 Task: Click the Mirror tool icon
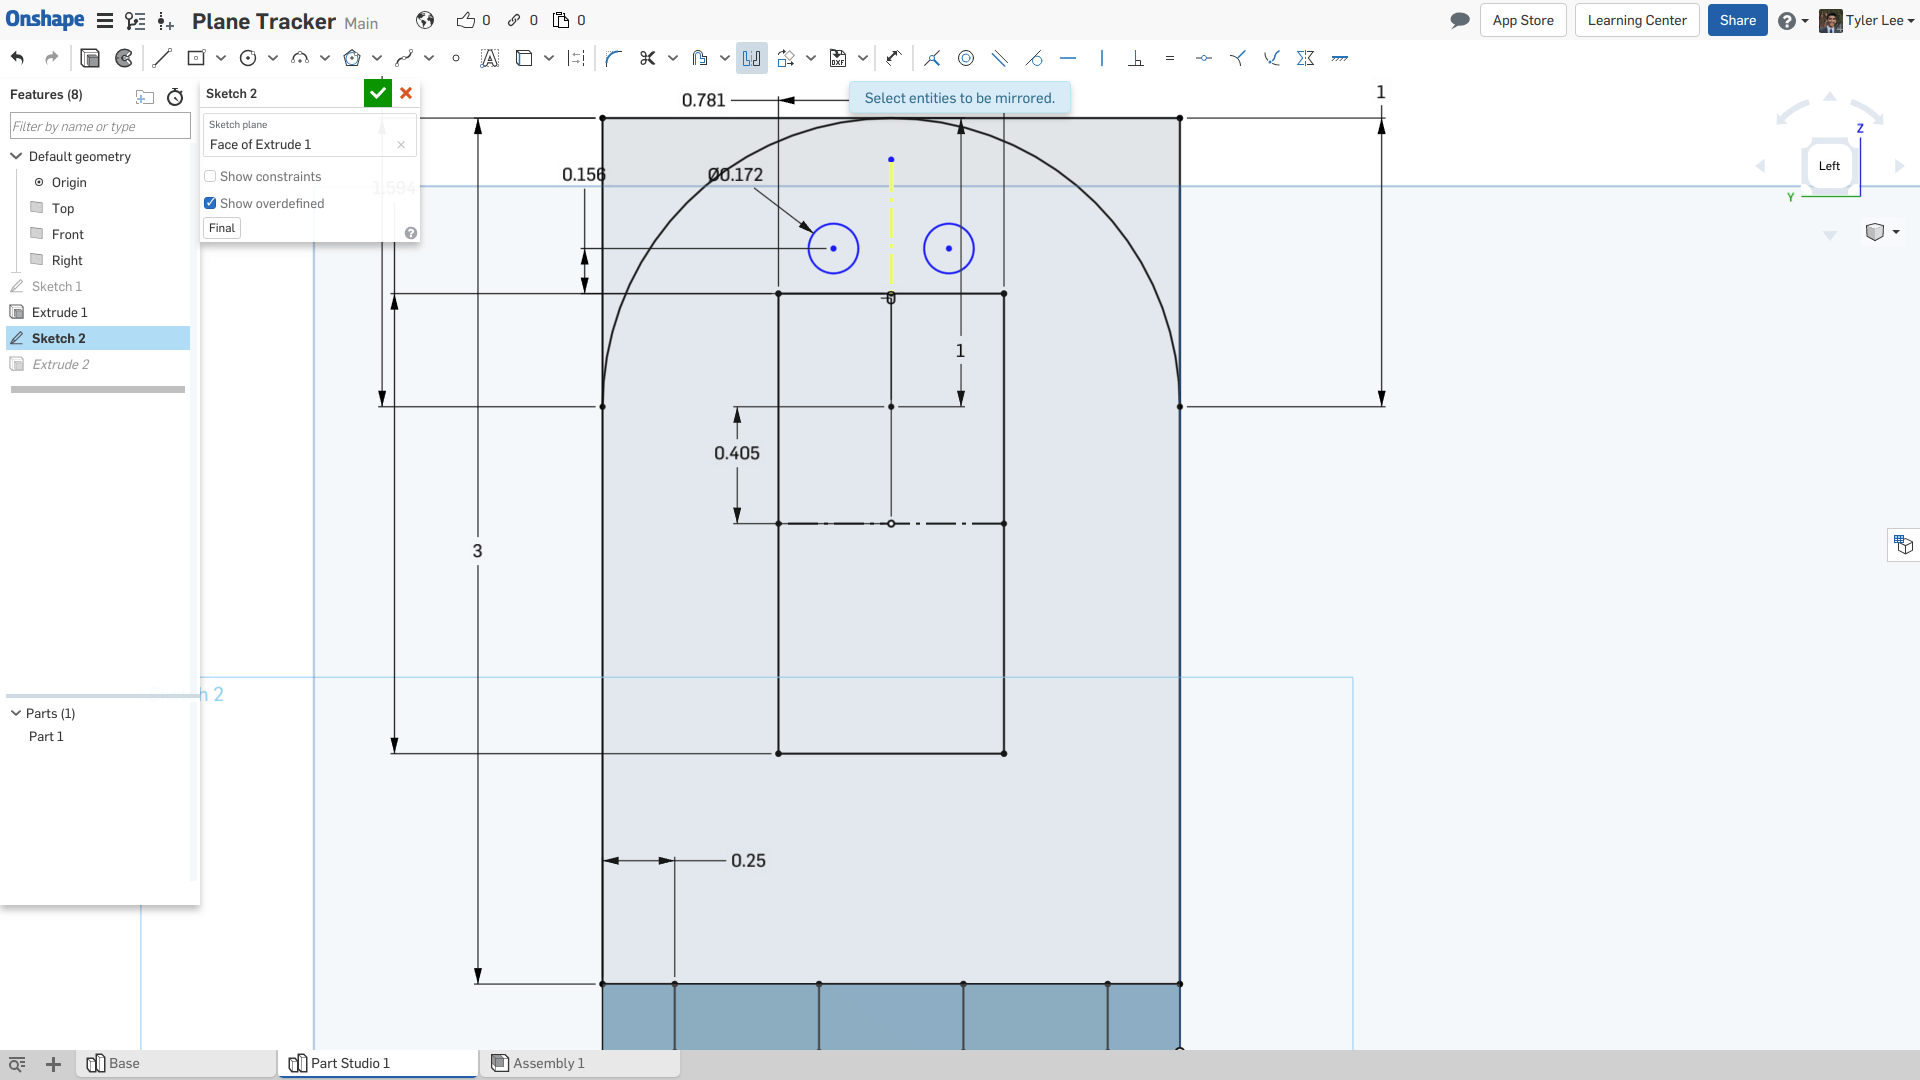pos(752,58)
